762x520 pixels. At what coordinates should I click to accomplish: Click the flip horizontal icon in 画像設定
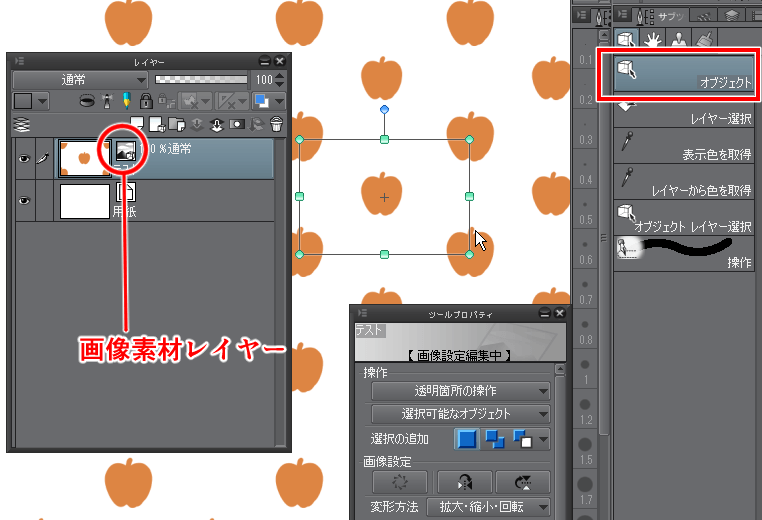[x=467, y=481]
